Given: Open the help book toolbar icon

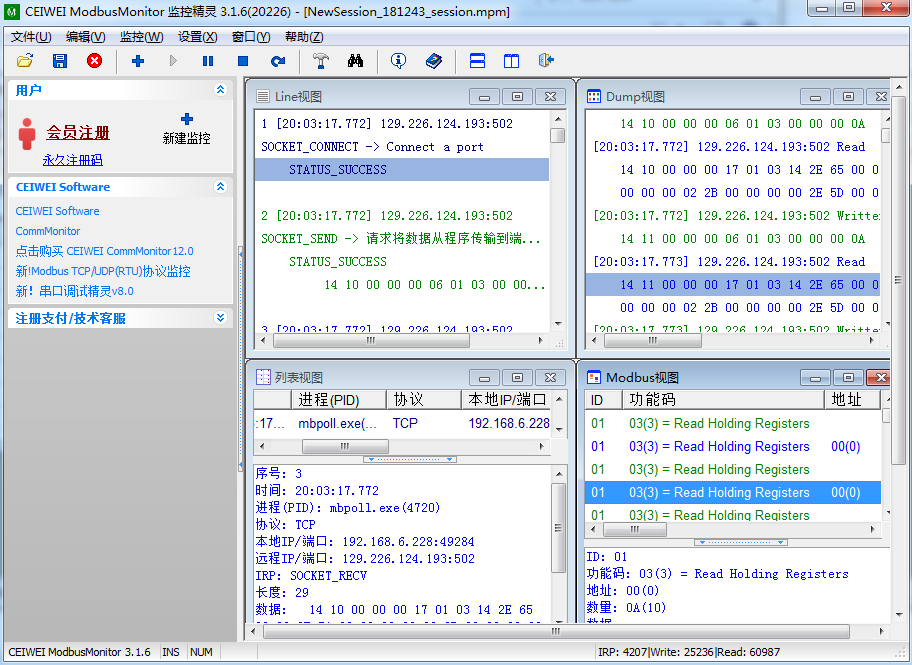Looking at the screenshot, I should pos(434,61).
